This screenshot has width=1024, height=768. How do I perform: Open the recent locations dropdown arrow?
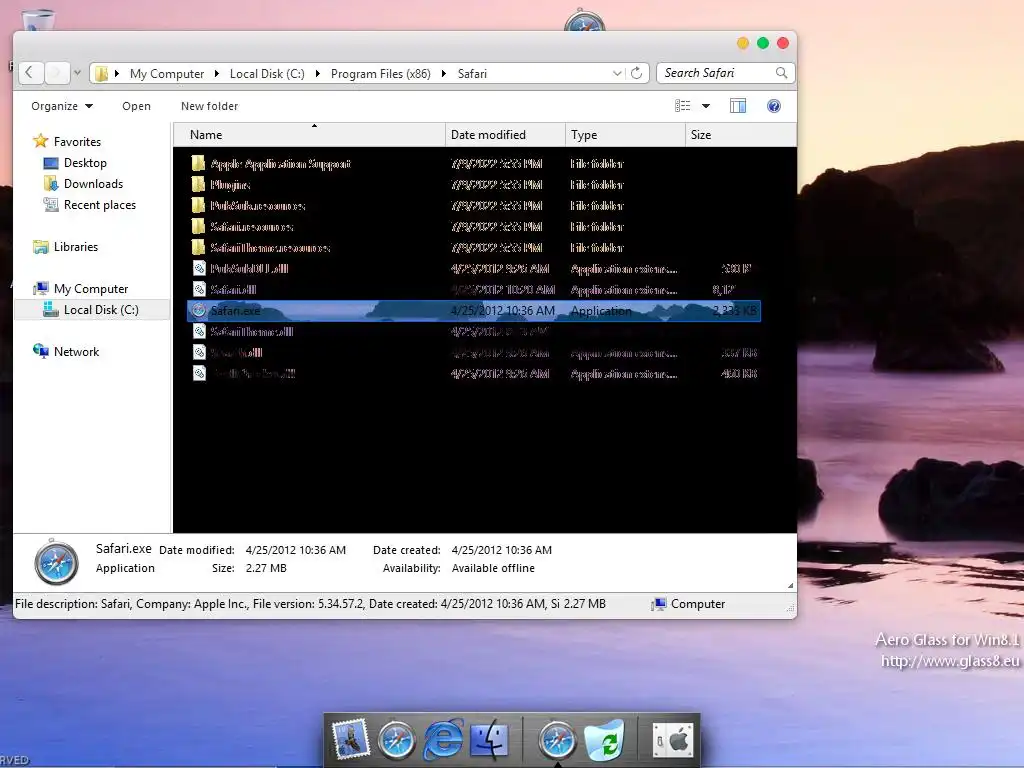tap(77, 73)
